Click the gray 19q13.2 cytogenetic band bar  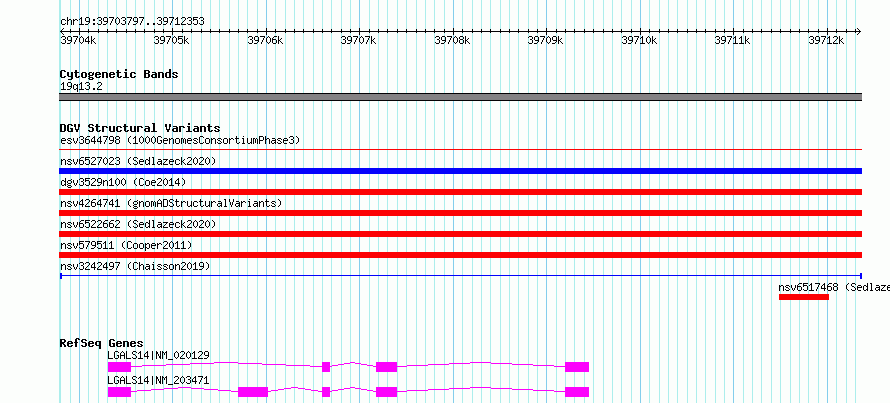point(461,97)
